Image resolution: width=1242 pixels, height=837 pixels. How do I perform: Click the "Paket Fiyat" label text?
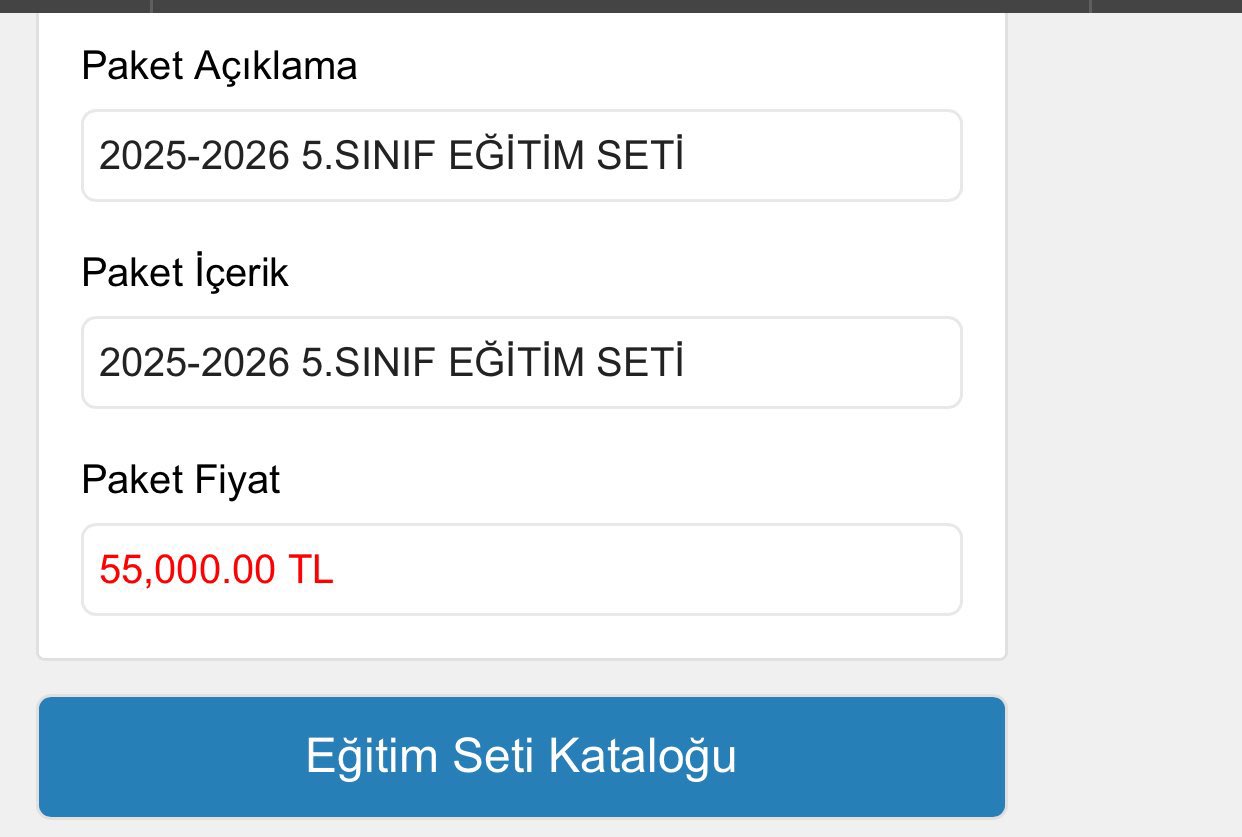(181, 480)
